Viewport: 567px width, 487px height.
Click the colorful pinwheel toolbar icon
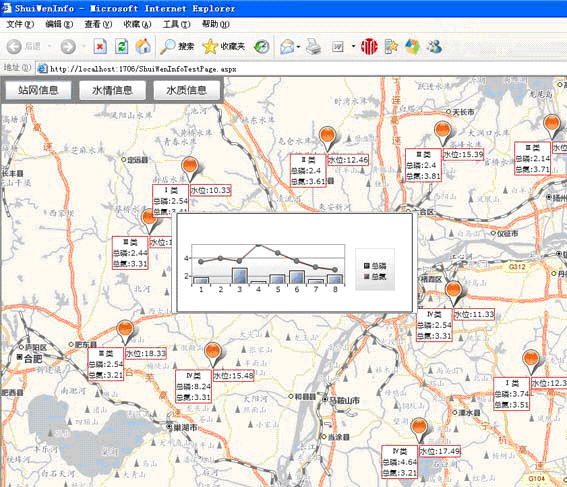[412, 47]
